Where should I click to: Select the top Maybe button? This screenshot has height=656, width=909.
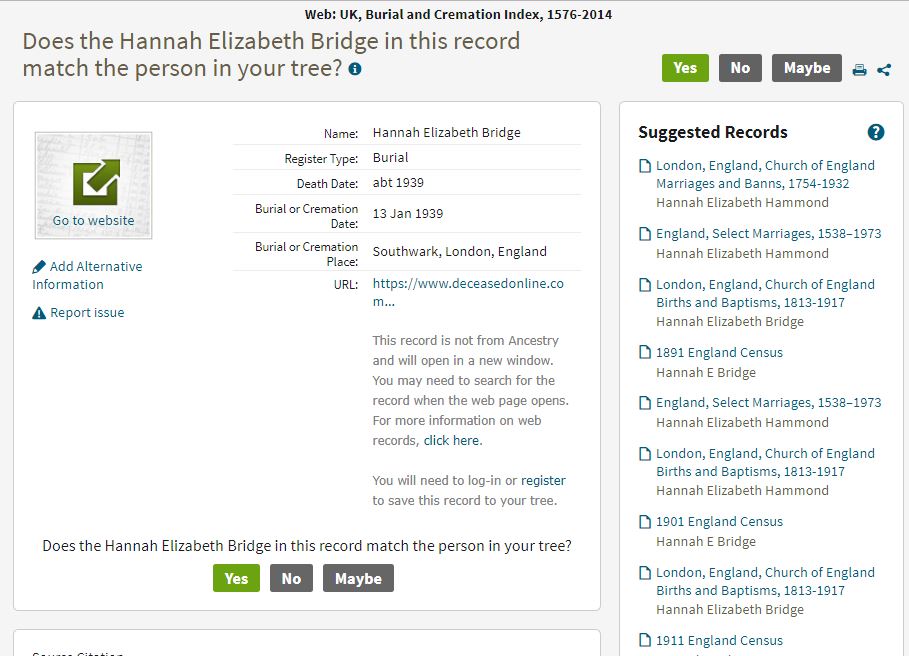tap(806, 68)
